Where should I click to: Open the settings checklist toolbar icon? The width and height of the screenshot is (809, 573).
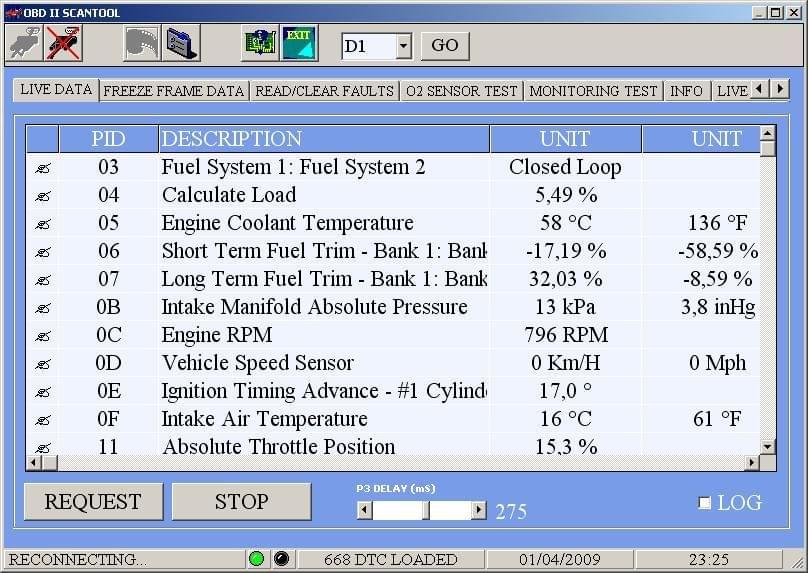pos(181,44)
